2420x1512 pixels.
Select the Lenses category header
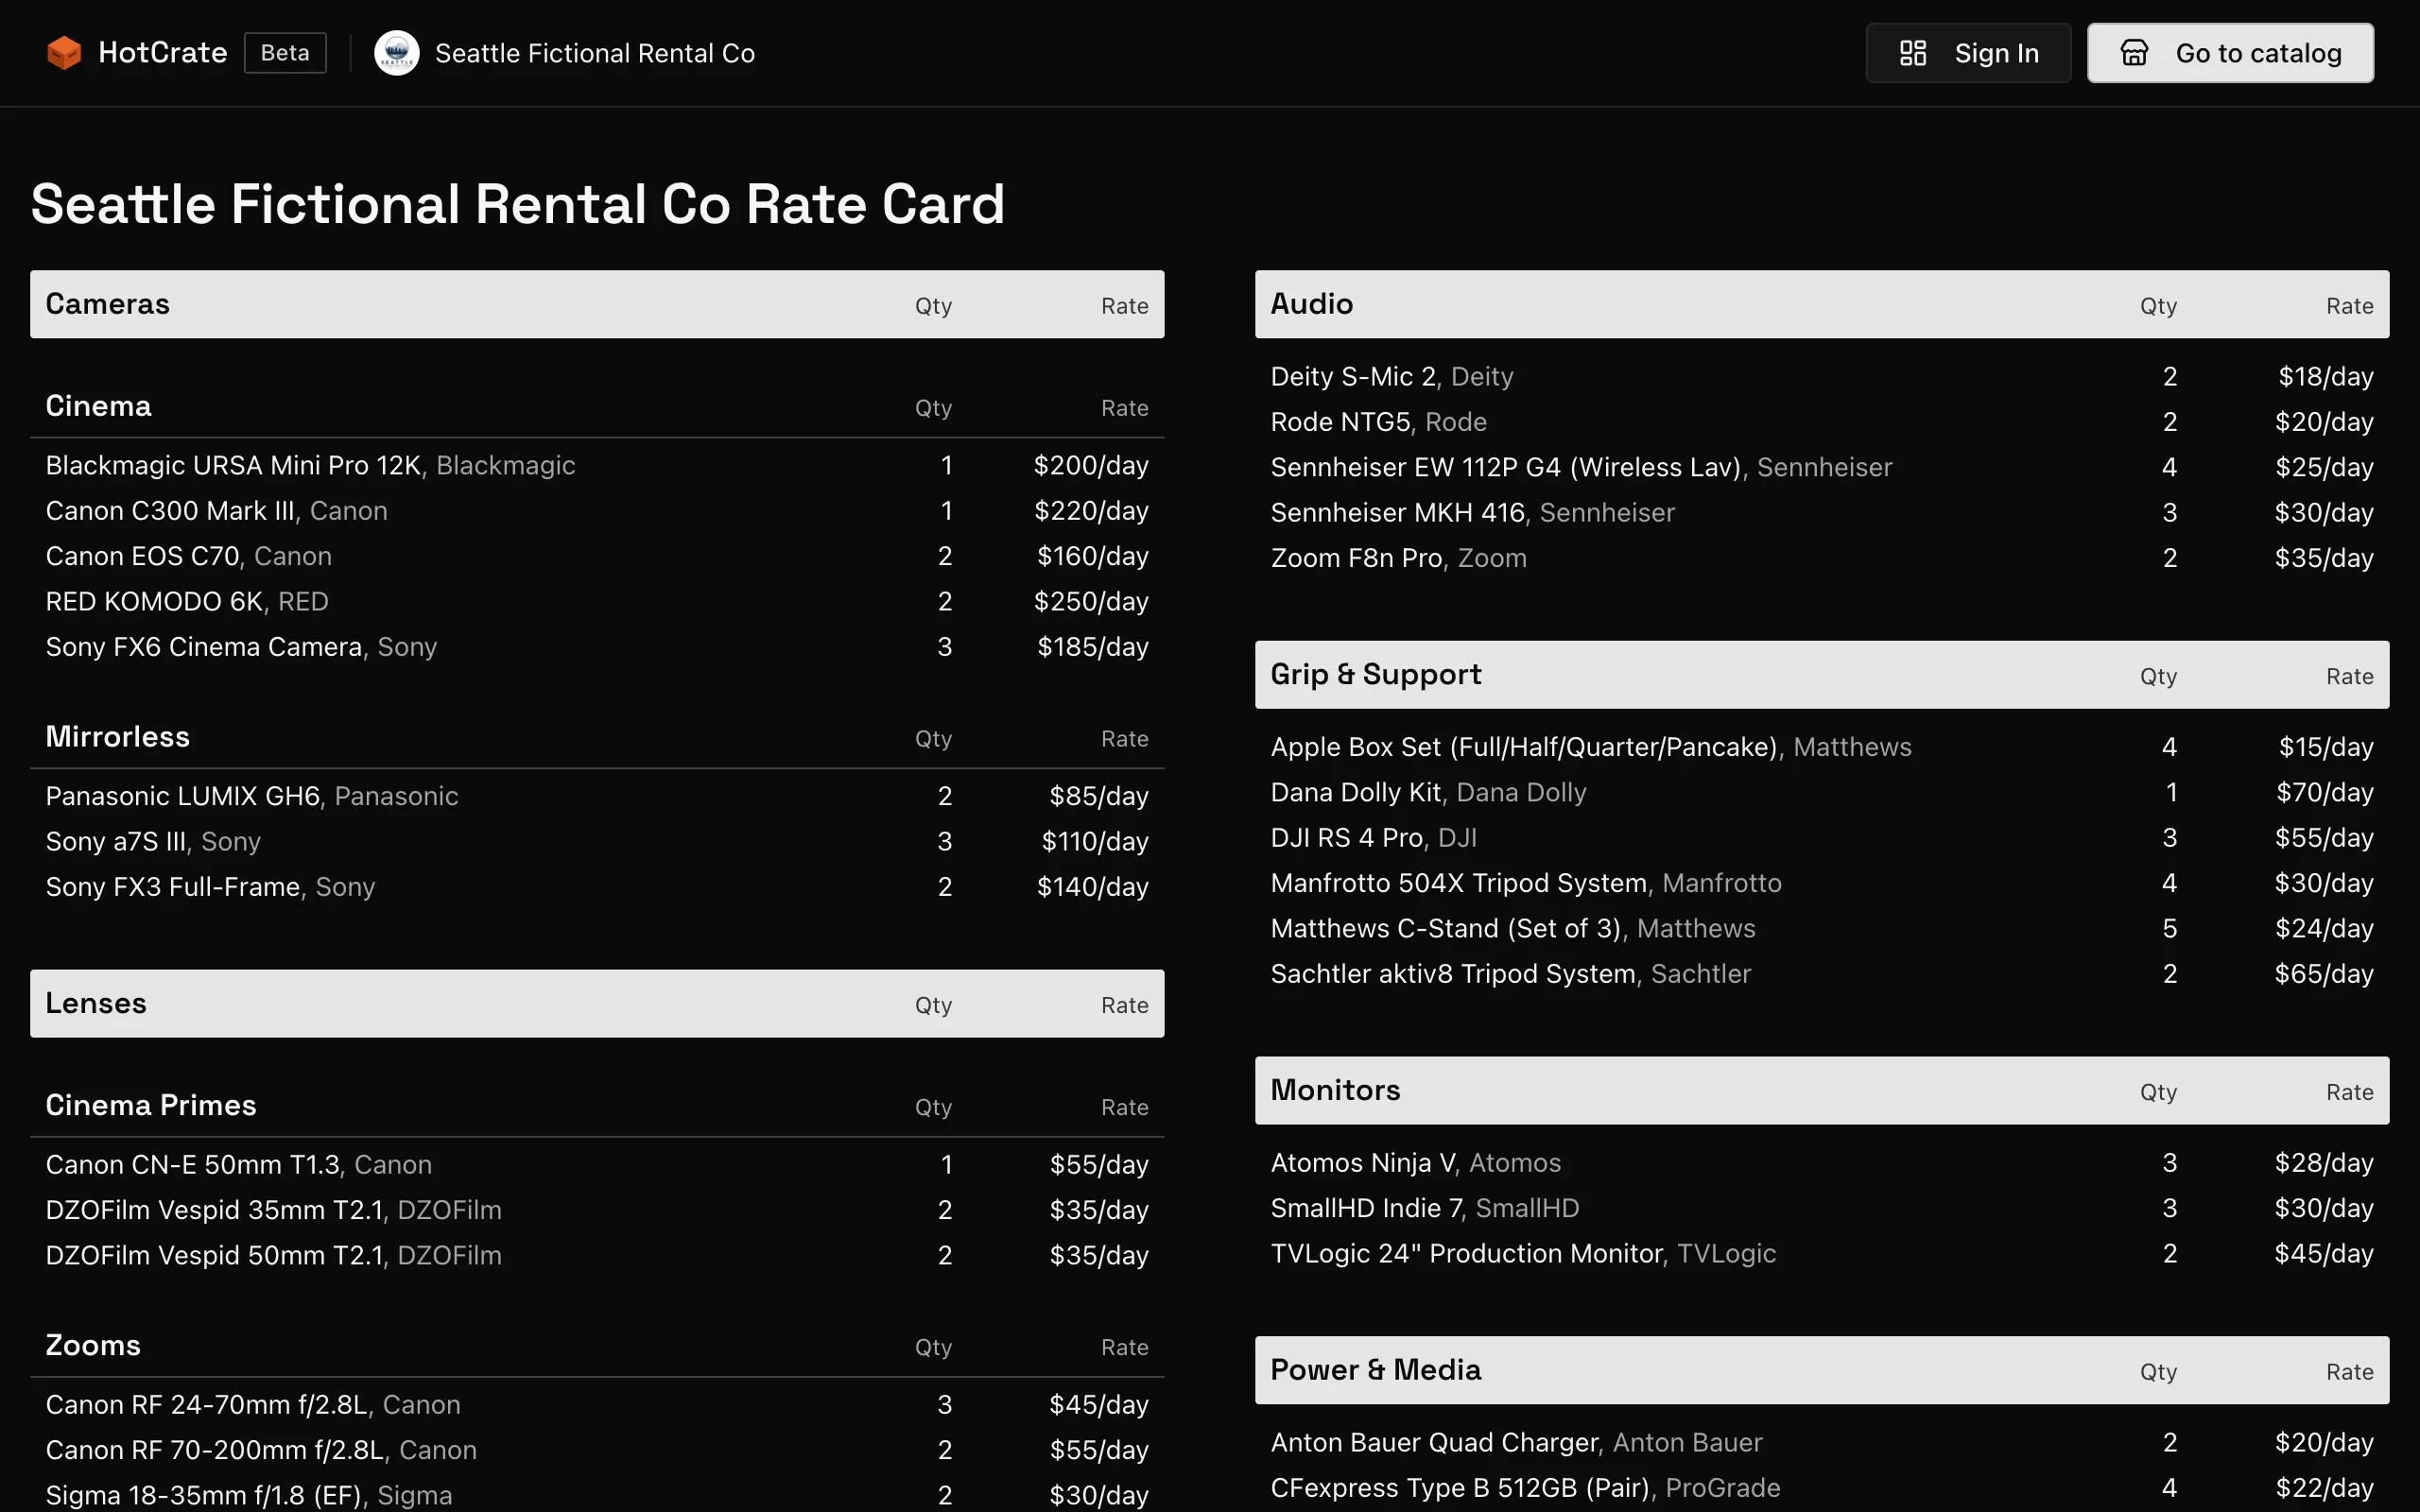point(597,1003)
